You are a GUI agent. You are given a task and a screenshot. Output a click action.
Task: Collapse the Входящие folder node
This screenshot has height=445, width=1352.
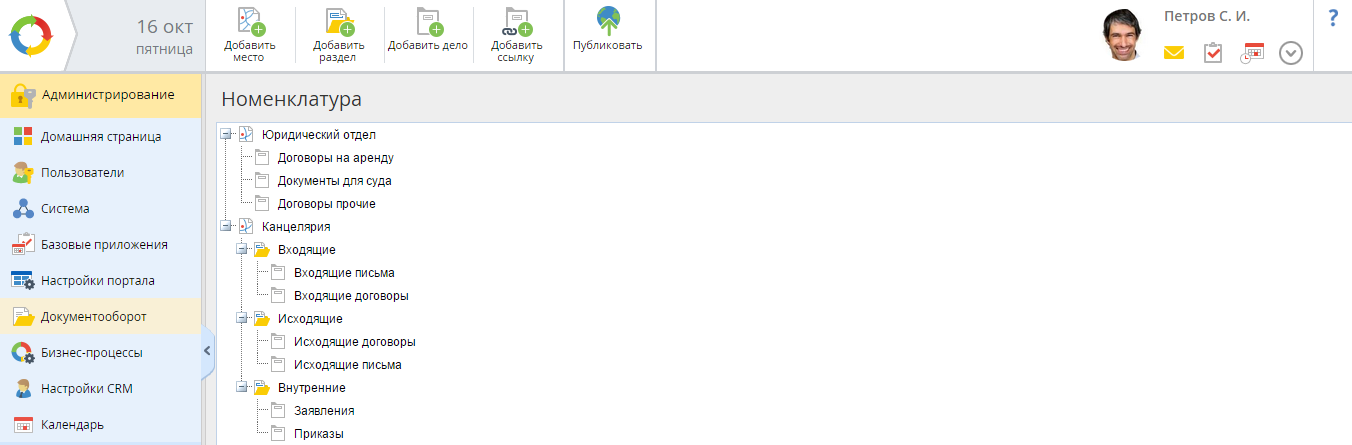242,249
